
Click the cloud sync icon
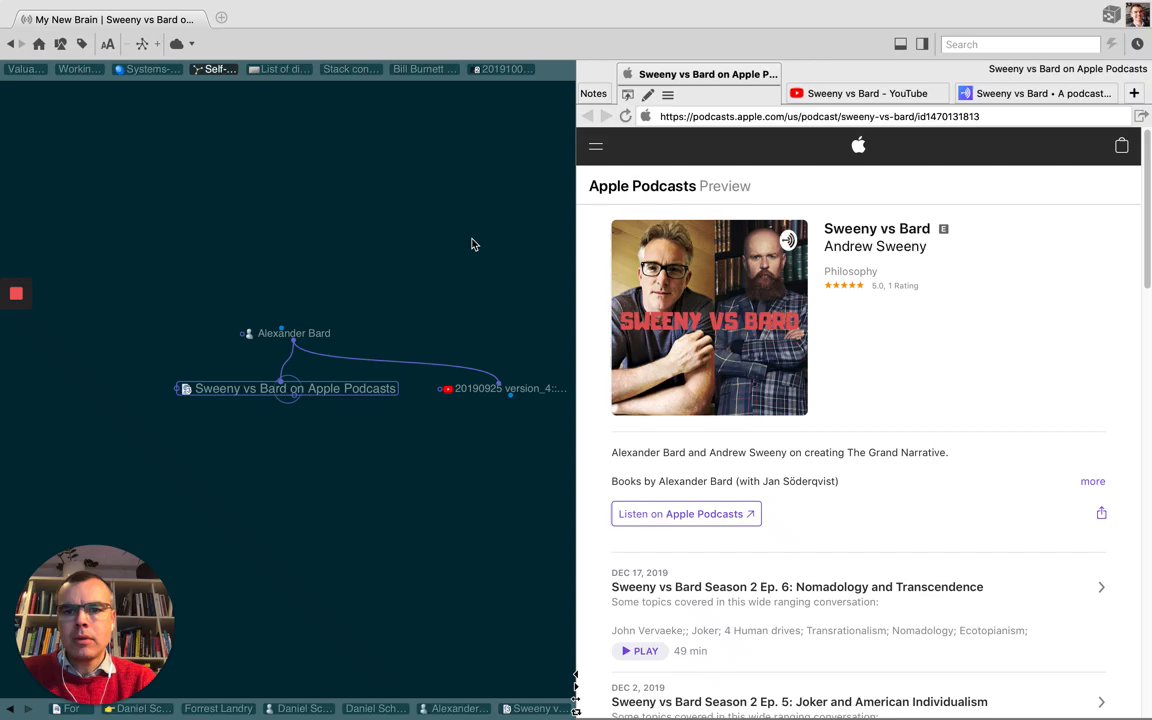coord(176,44)
